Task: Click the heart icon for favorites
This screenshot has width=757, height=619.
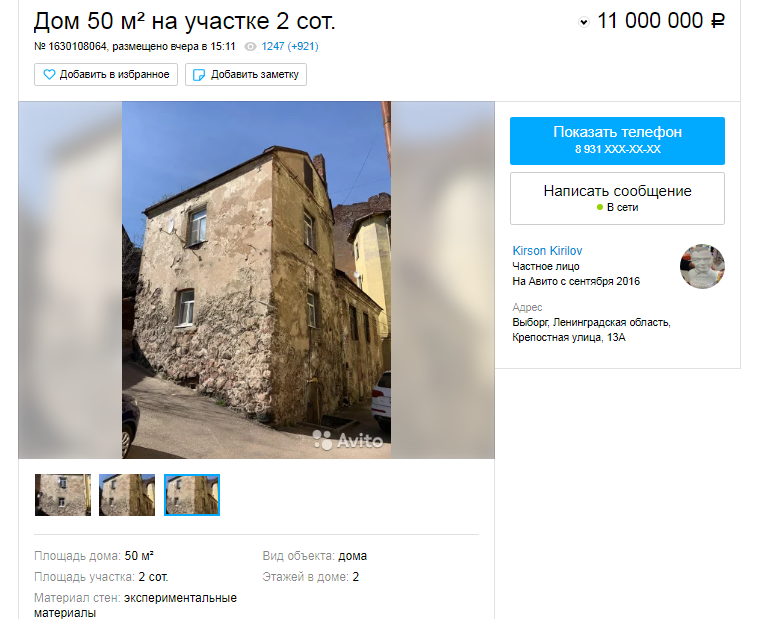Action: tap(49, 74)
